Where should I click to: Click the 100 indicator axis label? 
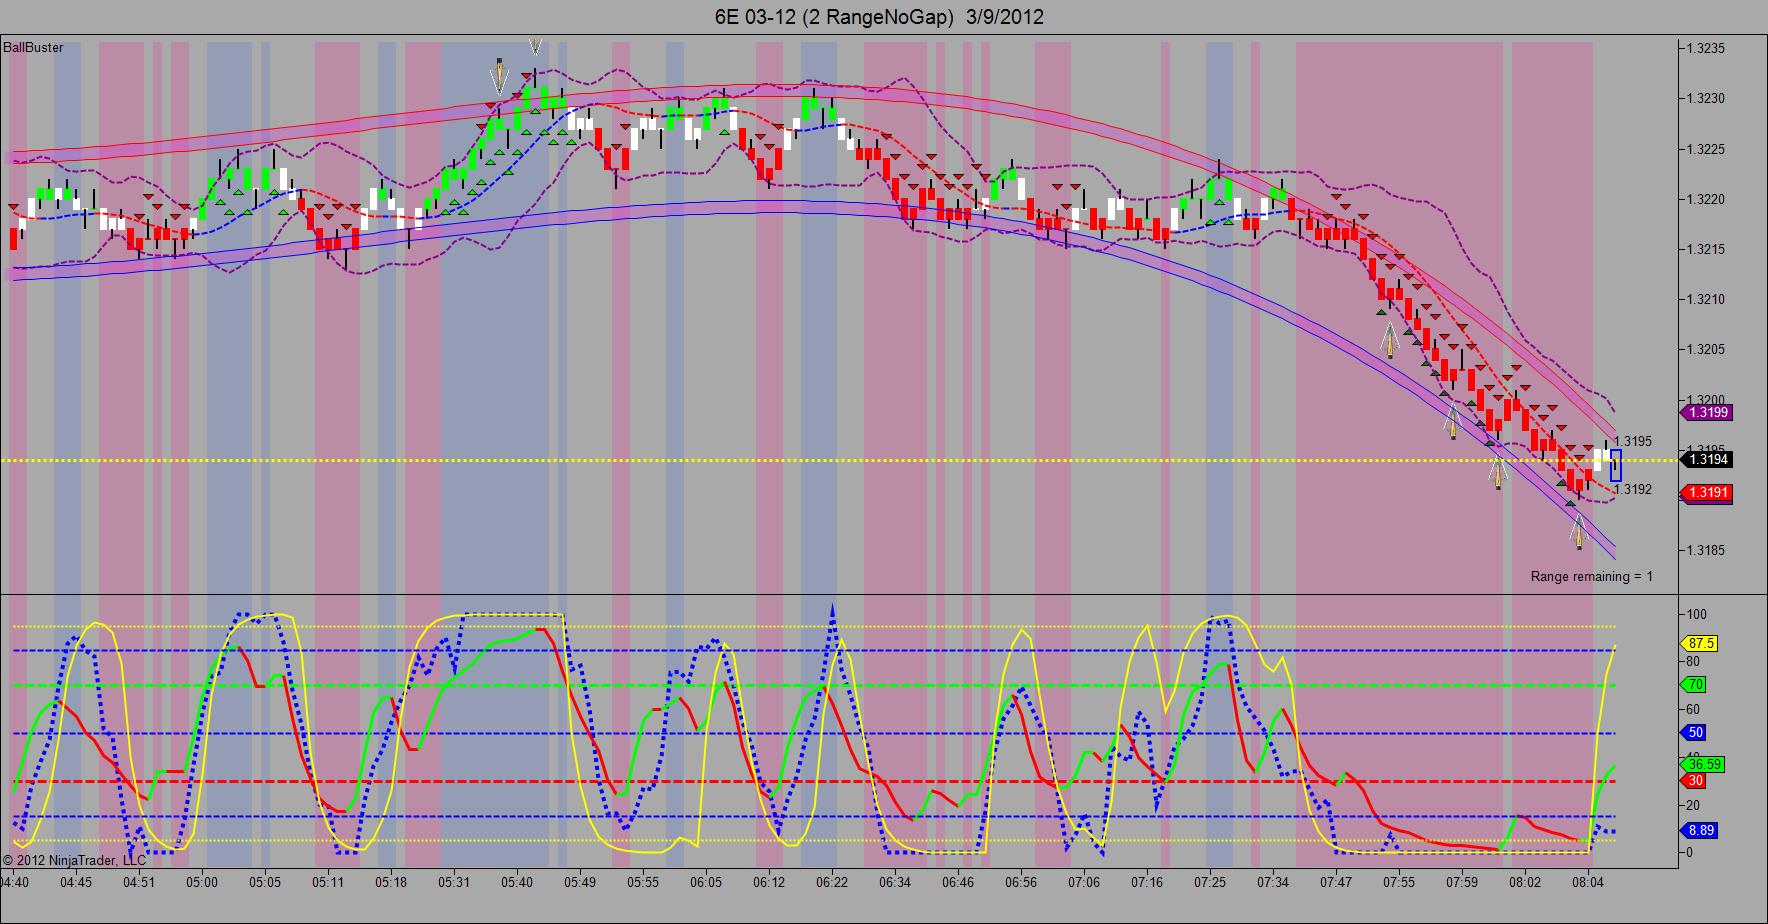pyautogui.click(x=1697, y=614)
